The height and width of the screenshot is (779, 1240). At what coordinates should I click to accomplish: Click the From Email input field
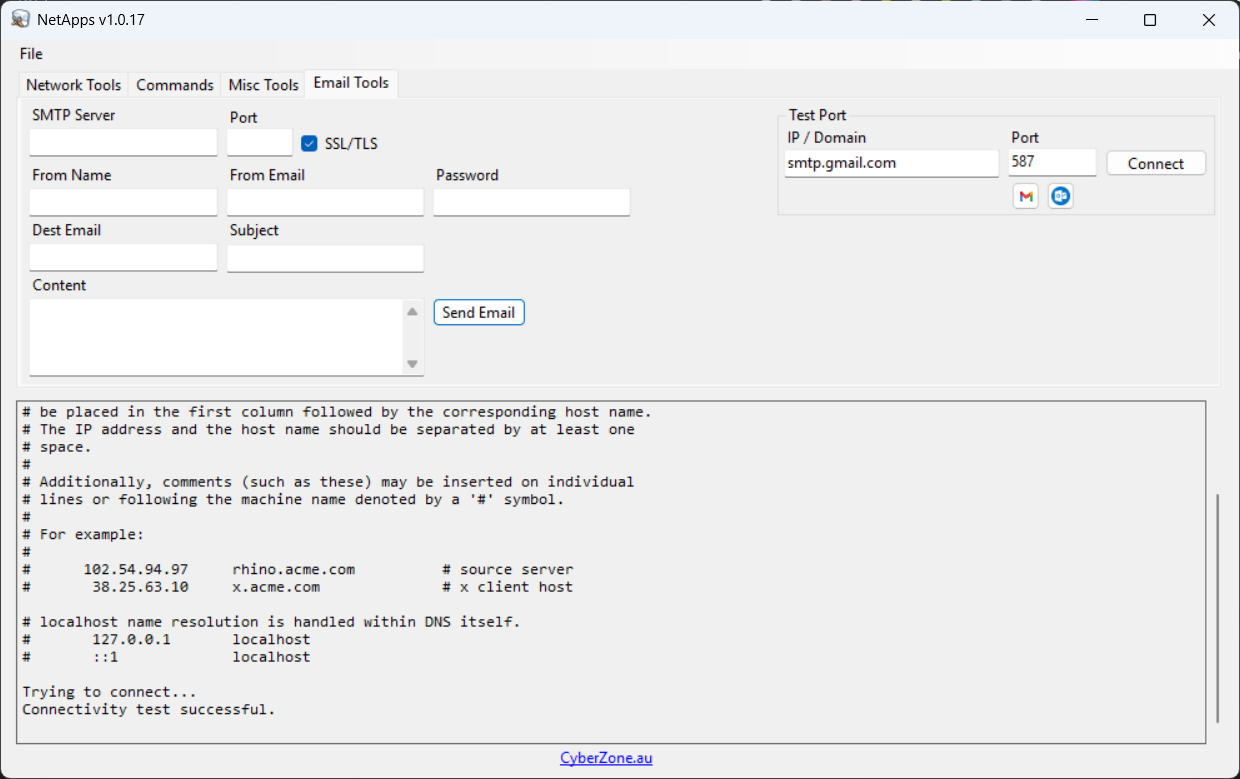(x=326, y=202)
